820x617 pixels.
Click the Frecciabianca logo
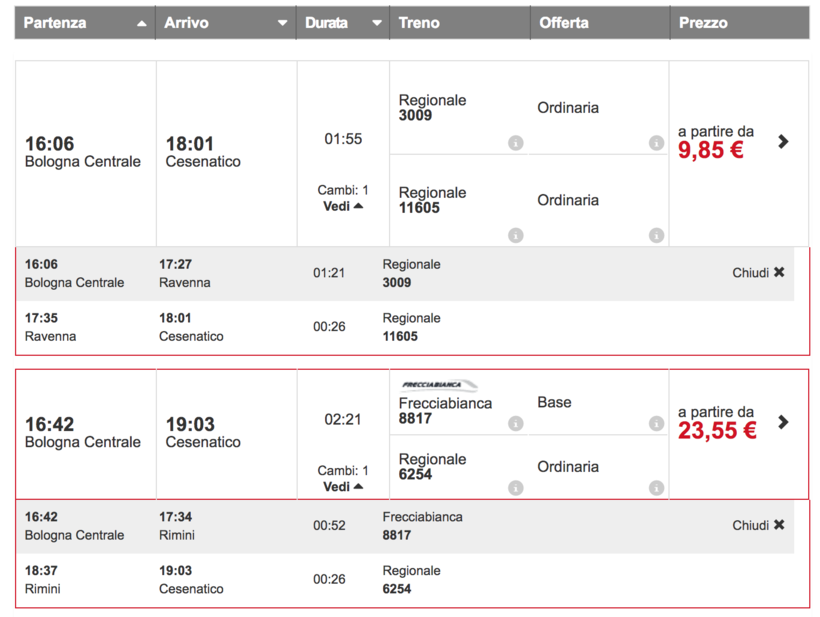coord(439,384)
